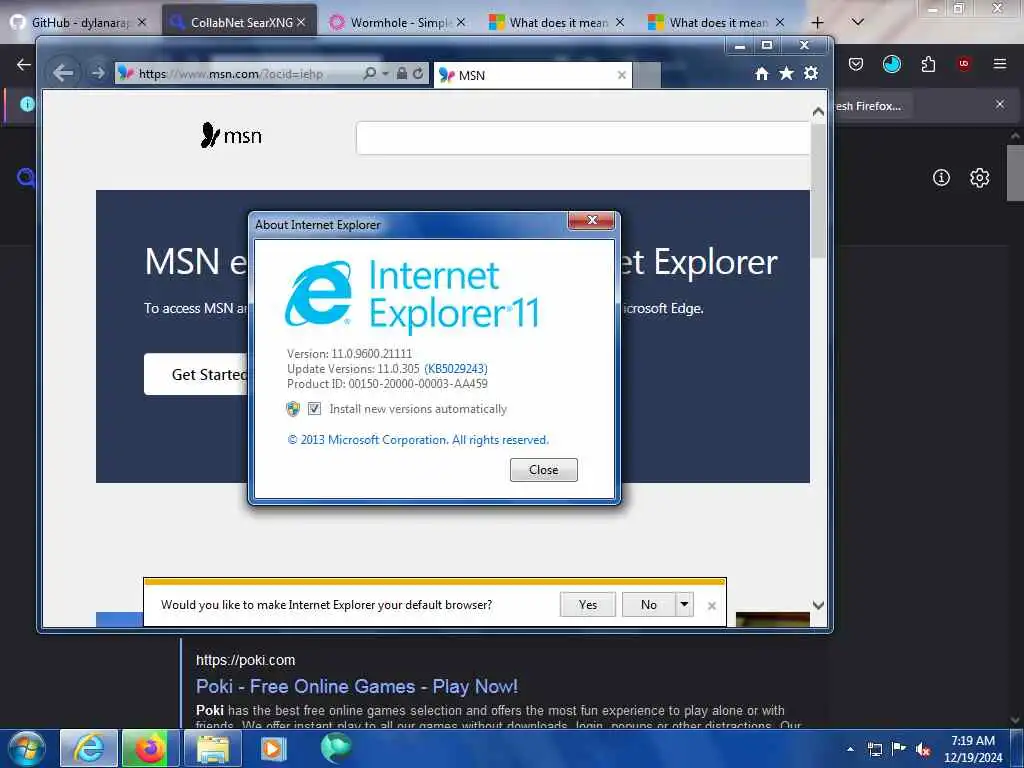
Task: Click the Internet Explorer back arrow
Action: tap(63, 72)
